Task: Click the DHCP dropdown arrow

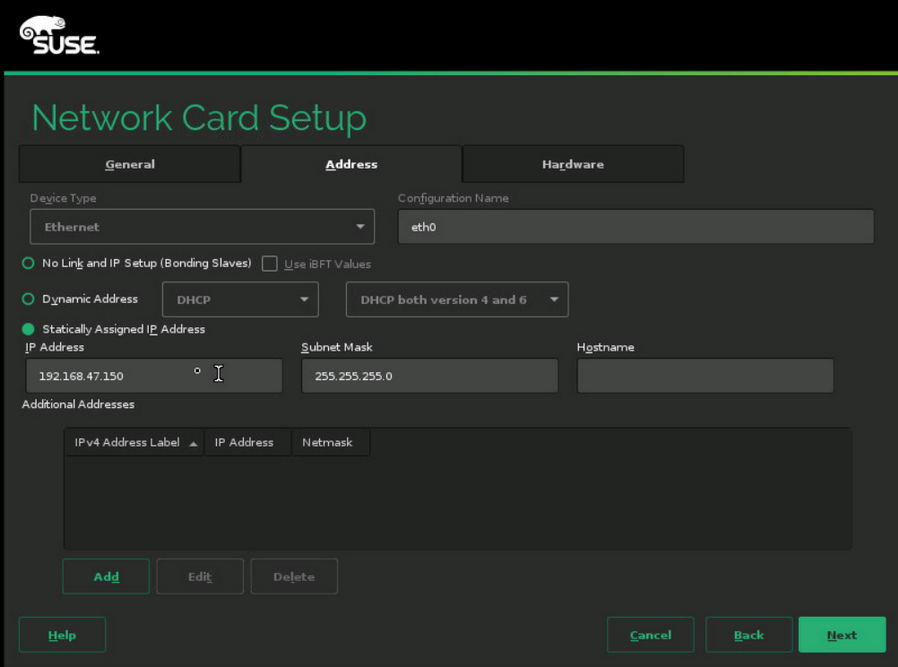Action: coord(303,299)
